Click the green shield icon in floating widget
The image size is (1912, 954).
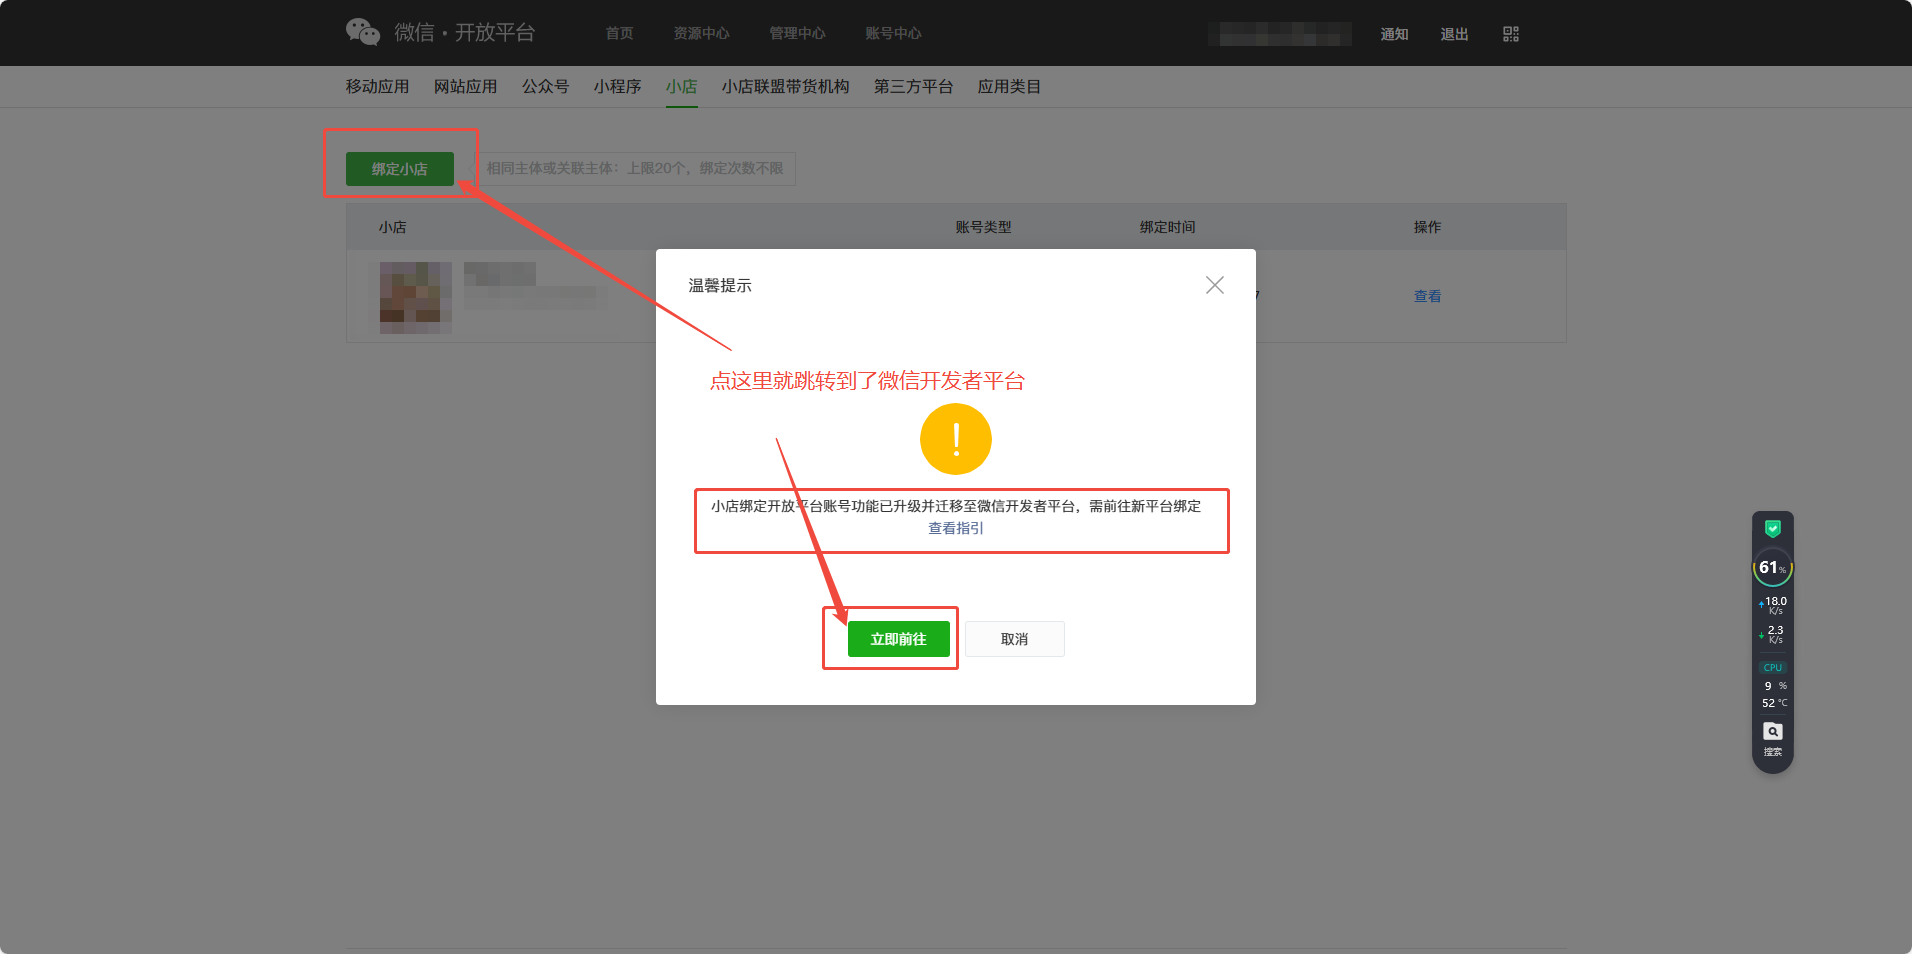pos(1773,528)
